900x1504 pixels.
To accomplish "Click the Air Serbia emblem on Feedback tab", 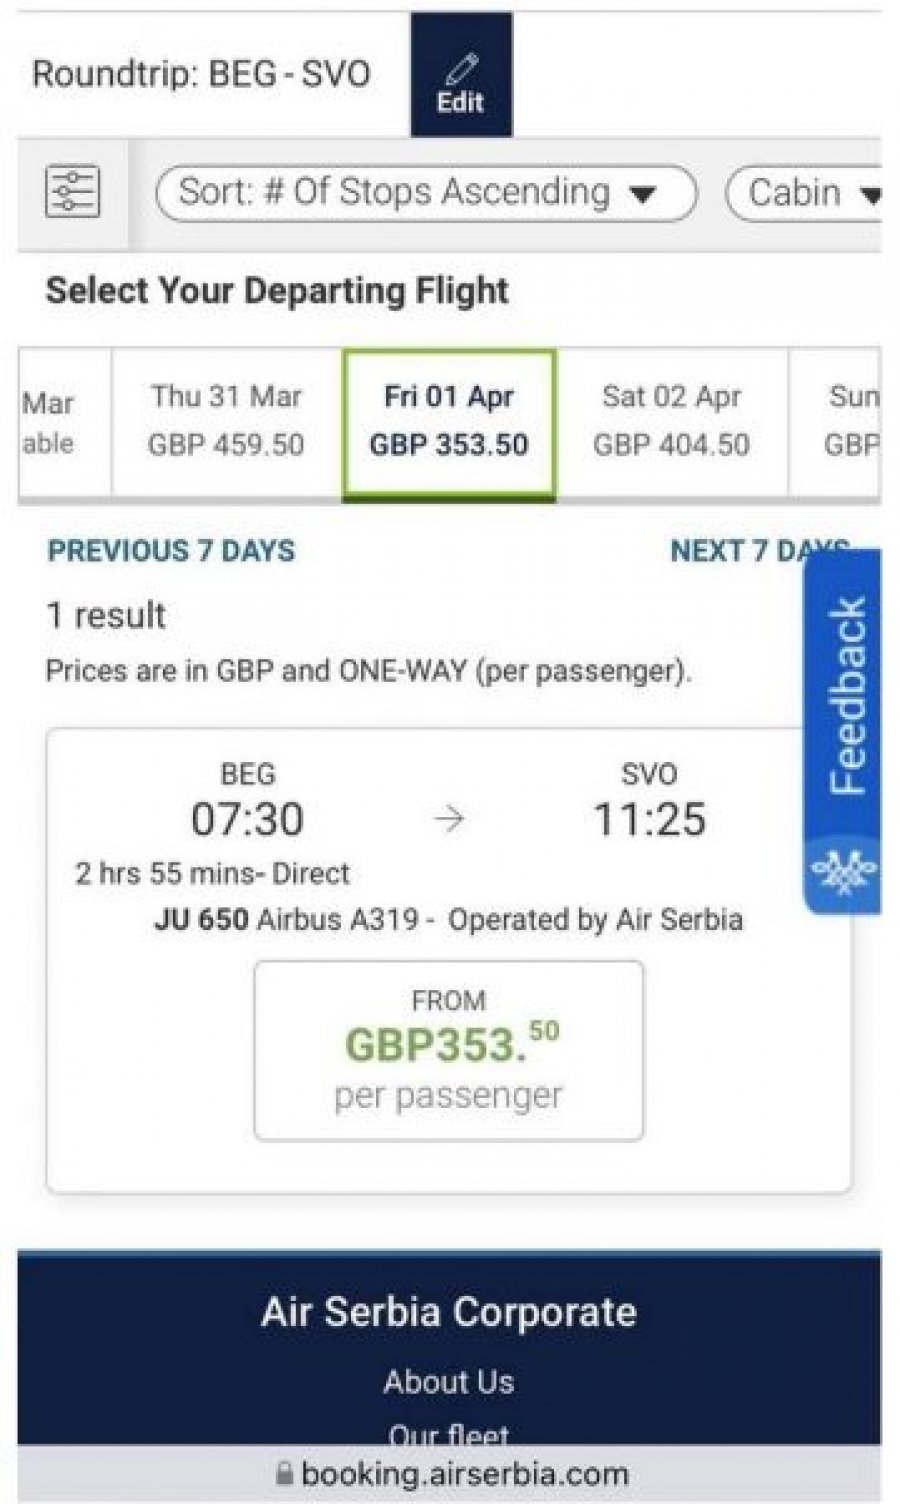I will pos(843,872).
